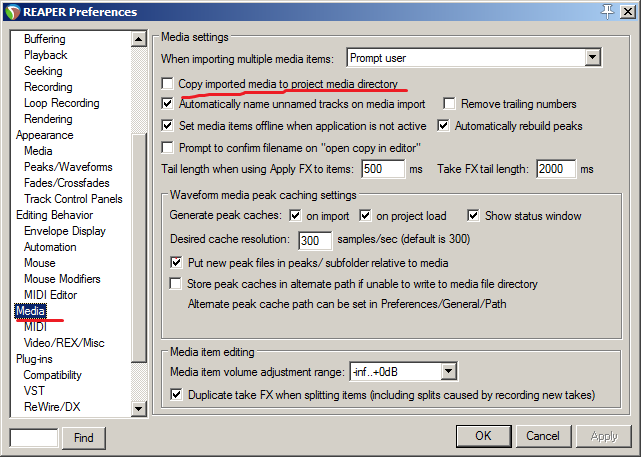The width and height of the screenshot is (641, 457).
Task: Select the highlighted Media category
Action: pyautogui.click(x=30, y=311)
